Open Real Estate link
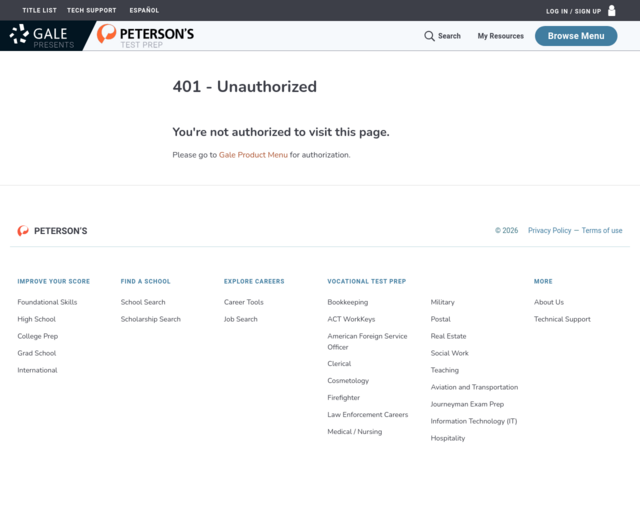 (449, 336)
